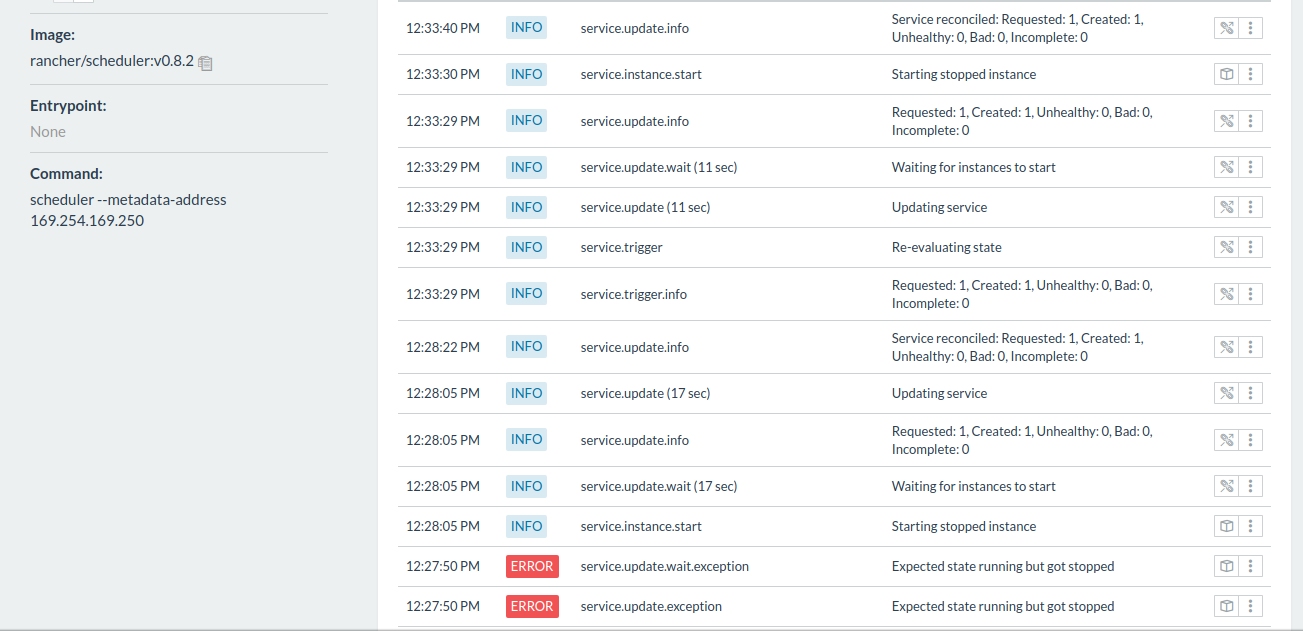This screenshot has width=1303, height=631.
Task: Open actions menu for 12:33:40 PM row
Action: click(1250, 28)
